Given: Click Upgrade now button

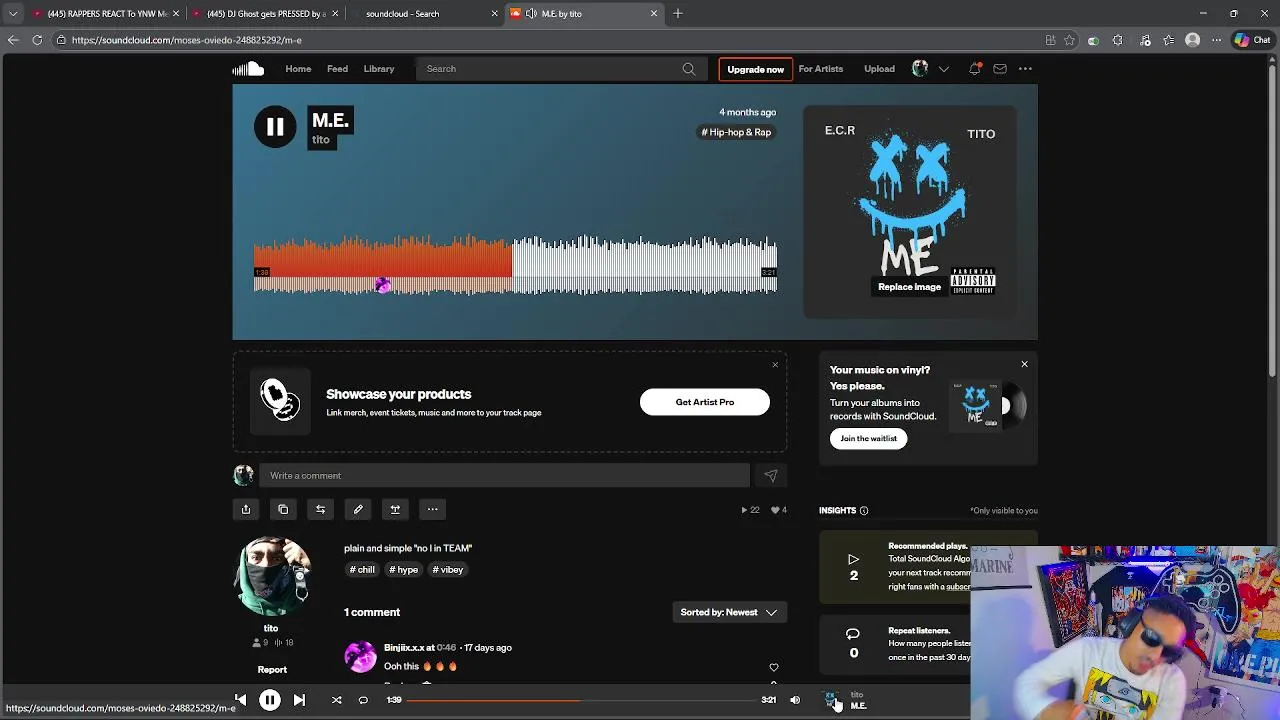Looking at the screenshot, I should [755, 69].
